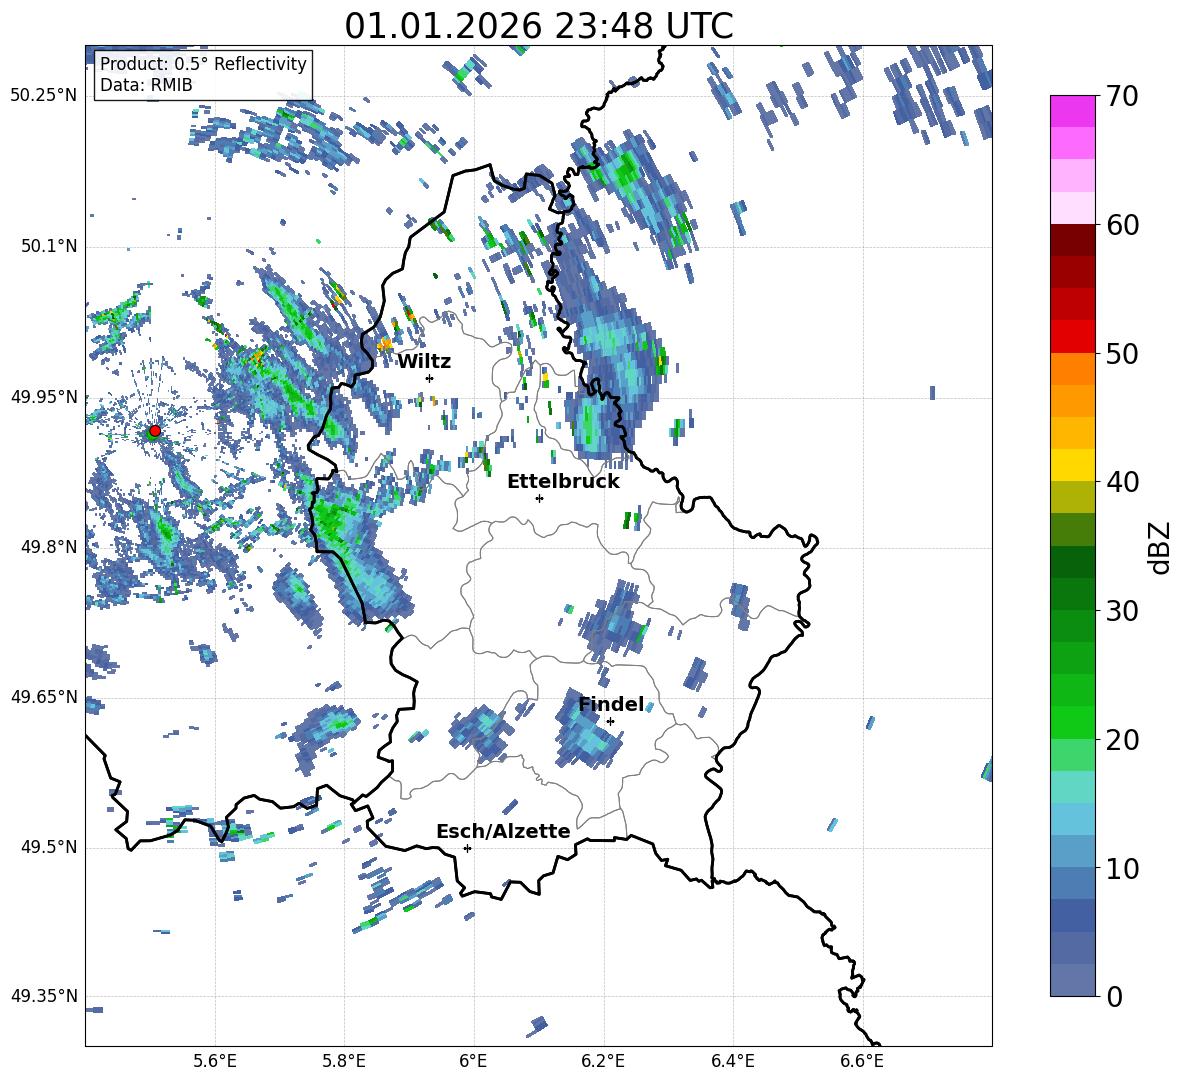
Task: Click the 50.1°N latitude label
Action: 49,247
